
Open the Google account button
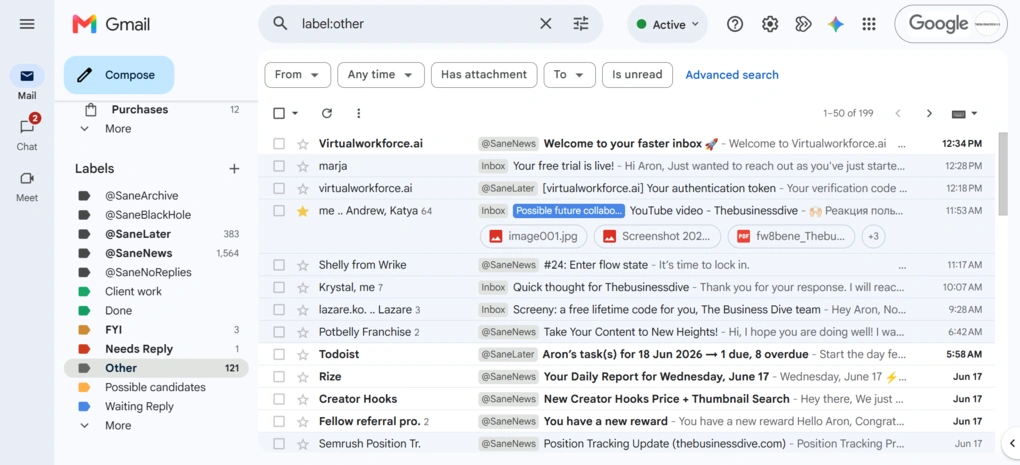click(951, 24)
